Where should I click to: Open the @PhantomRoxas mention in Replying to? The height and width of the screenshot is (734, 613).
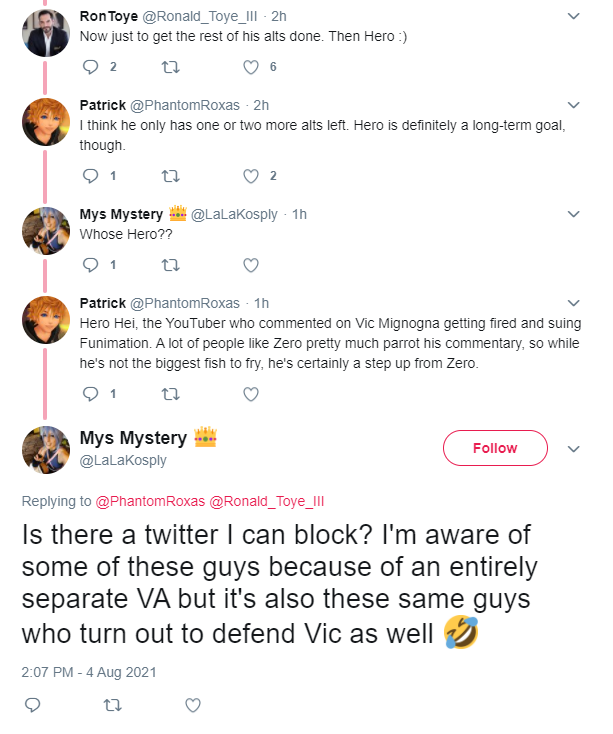click(150, 501)
